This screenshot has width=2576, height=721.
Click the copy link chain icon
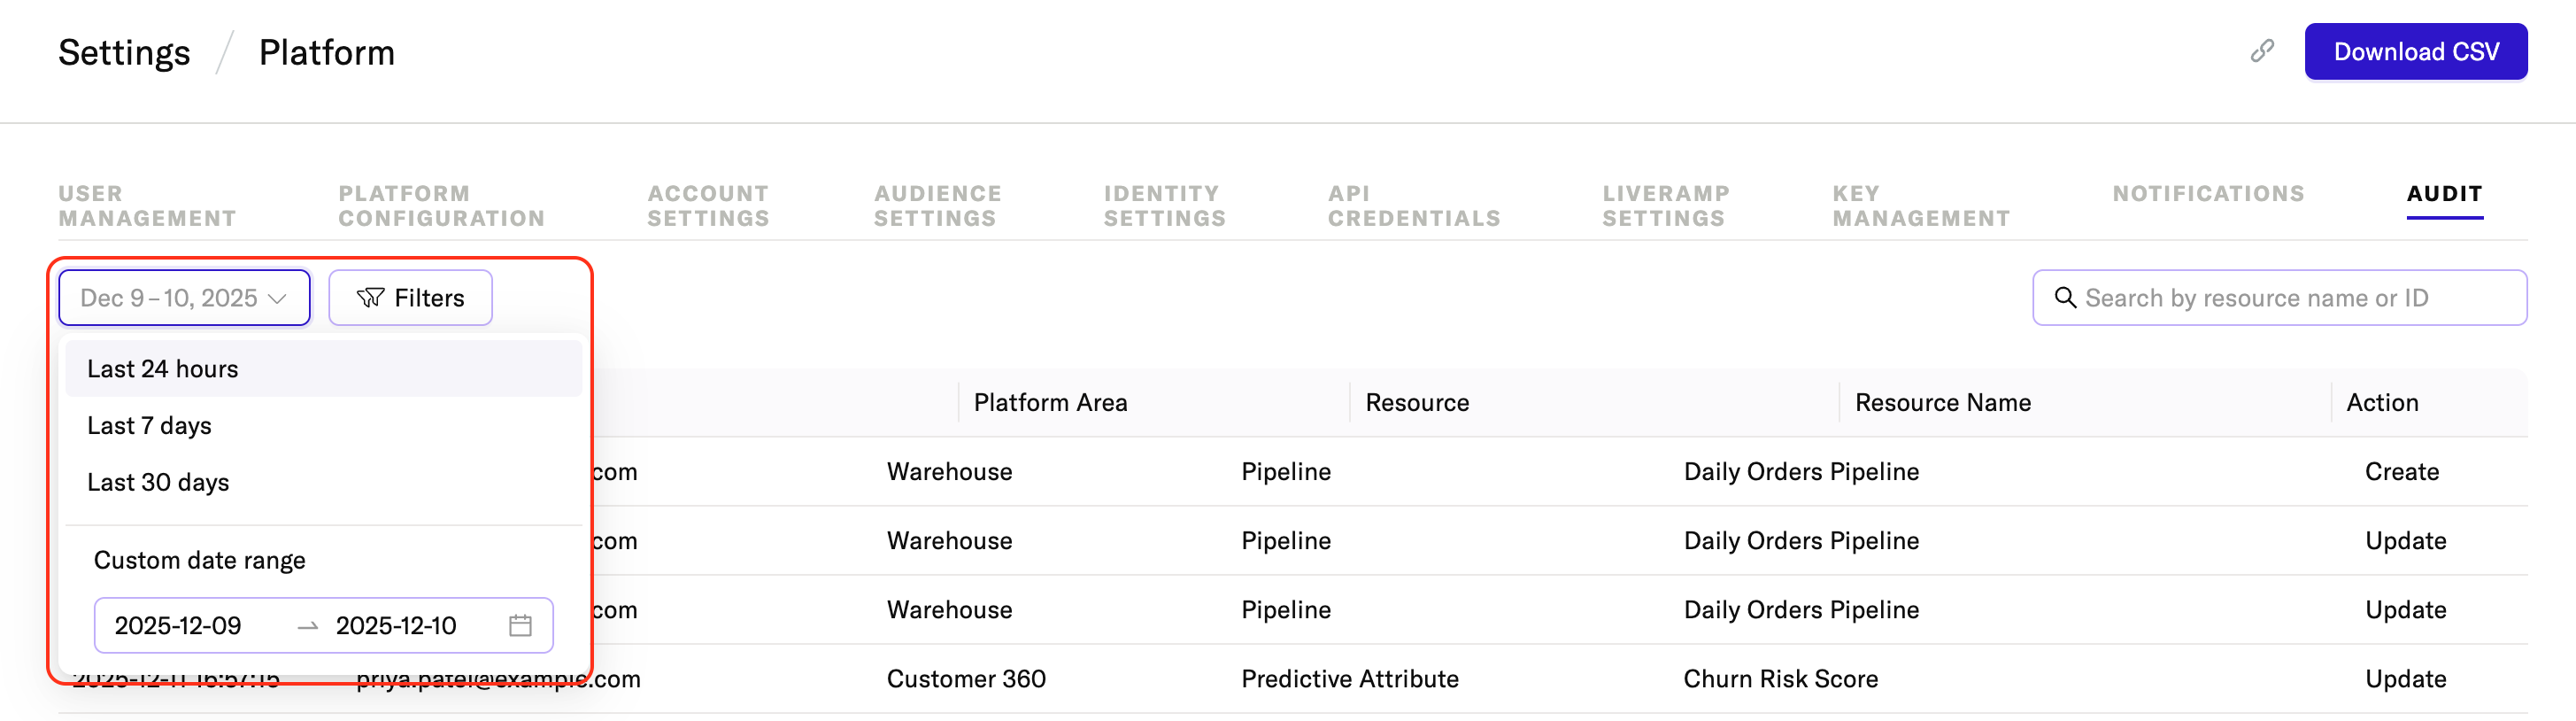(2262, 51)
